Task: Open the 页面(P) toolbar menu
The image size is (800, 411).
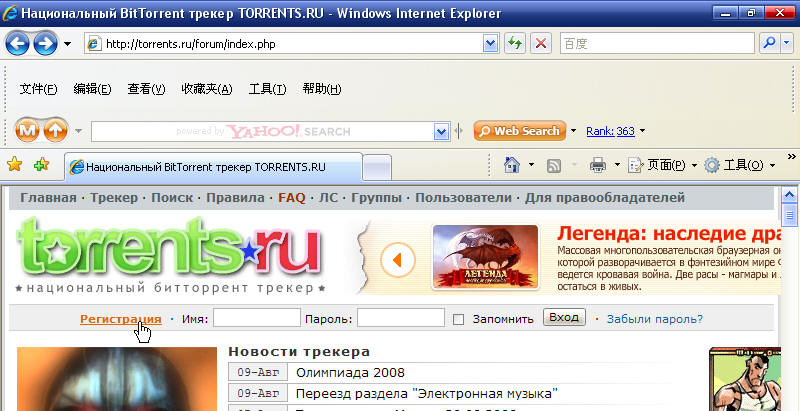Action: [662, 165]
